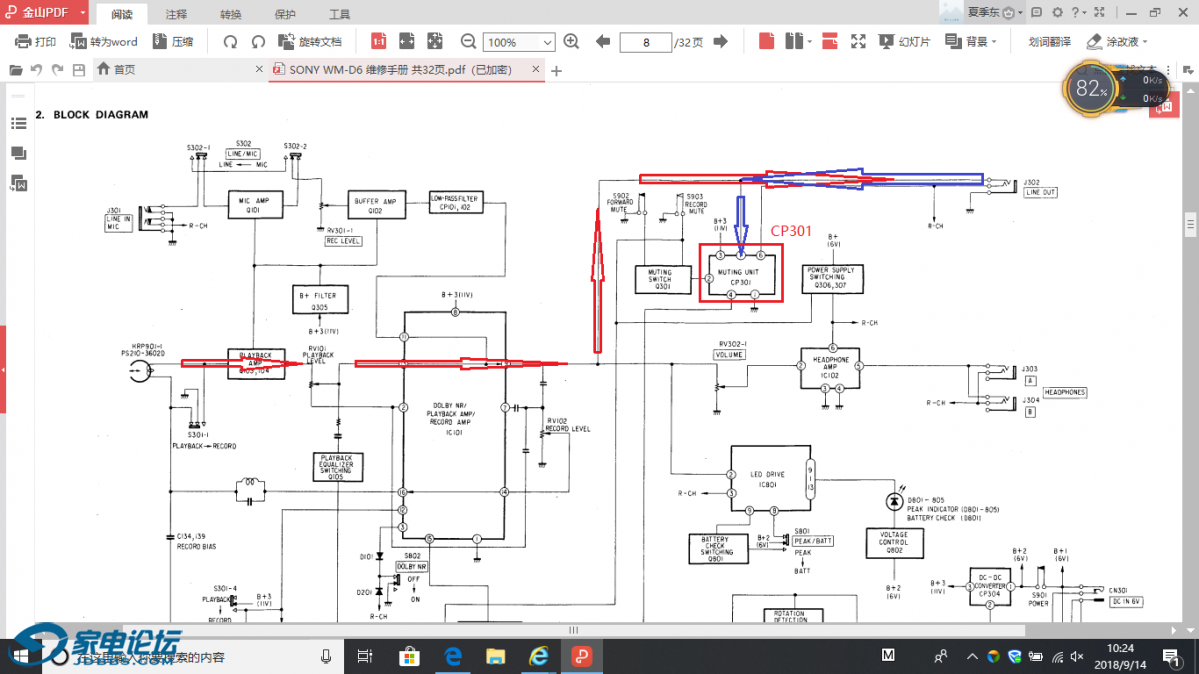This screenshot has height=674, width=1199.
Task: Click the Compress (压缩) tool
Action: [x=172, y=42]
